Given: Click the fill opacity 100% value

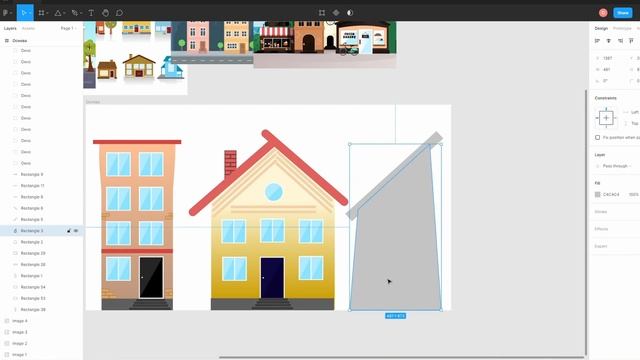Looking at the screenshot, I should coord(633,194).
